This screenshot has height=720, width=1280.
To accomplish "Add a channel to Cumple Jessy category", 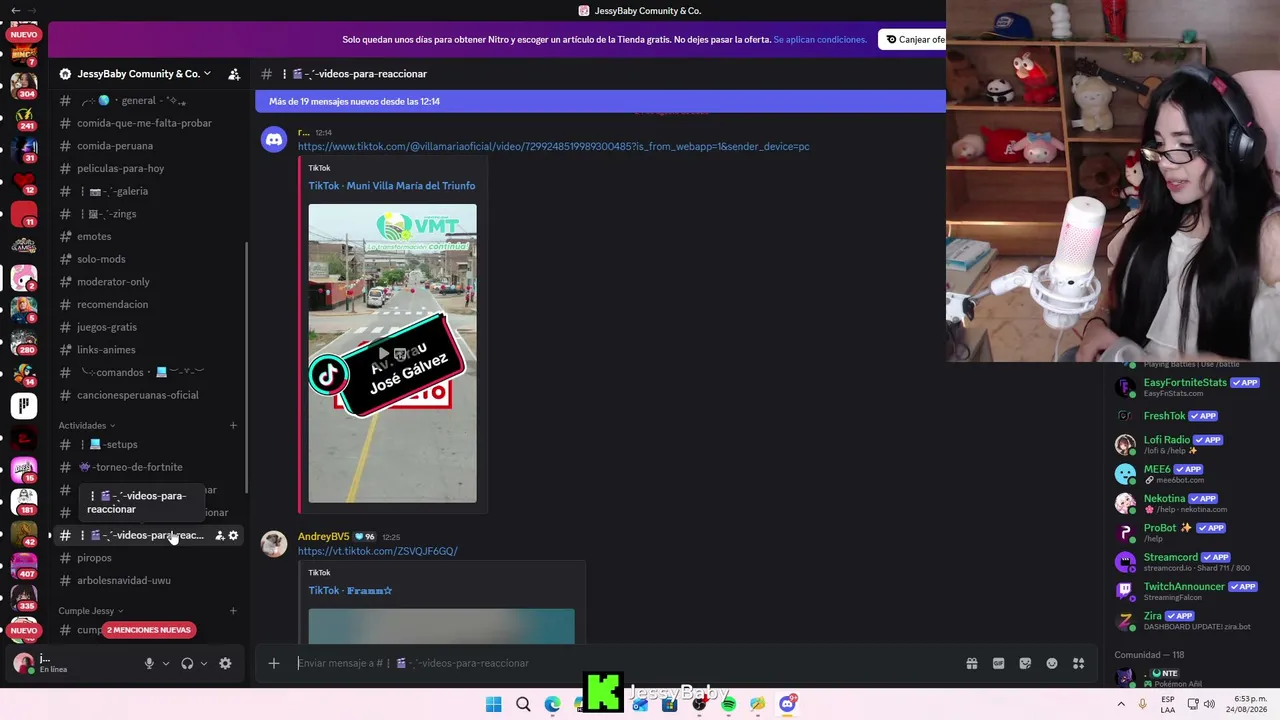I will pyautogui.click(x=233, y=611).
